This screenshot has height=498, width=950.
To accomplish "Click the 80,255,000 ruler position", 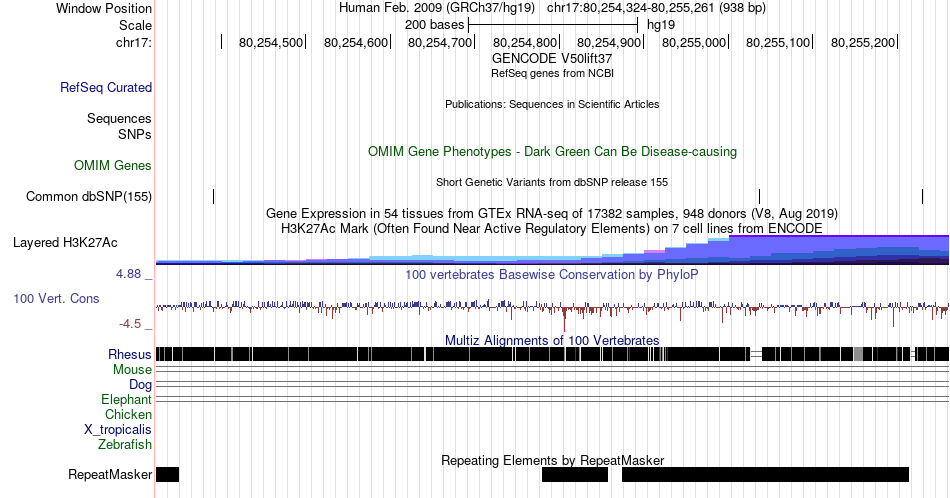I will (x=694, y=42).
